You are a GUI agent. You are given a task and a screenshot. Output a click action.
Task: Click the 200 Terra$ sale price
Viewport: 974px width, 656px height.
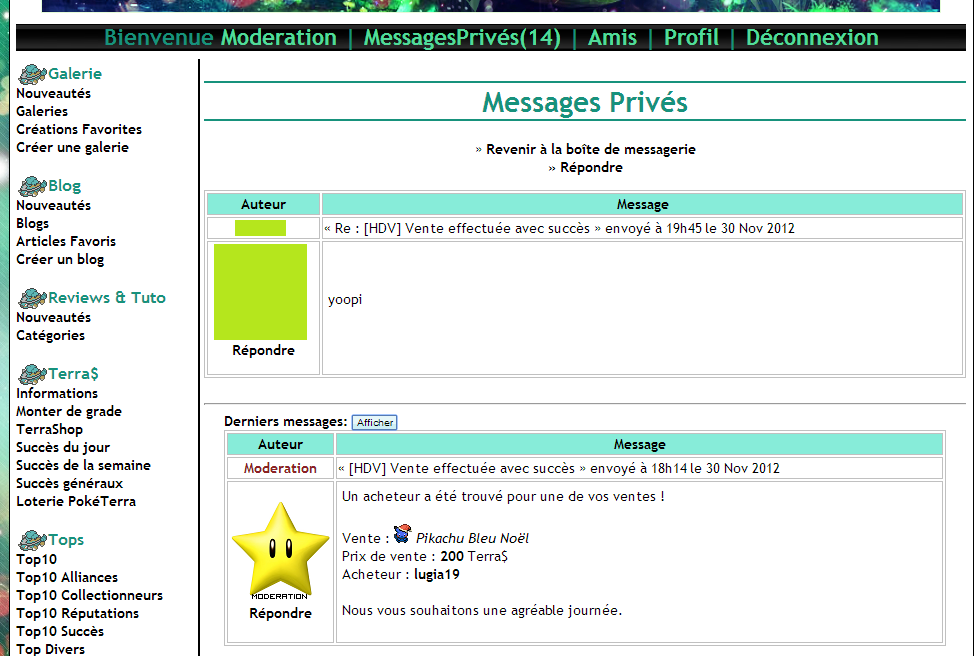pos(474,556)
